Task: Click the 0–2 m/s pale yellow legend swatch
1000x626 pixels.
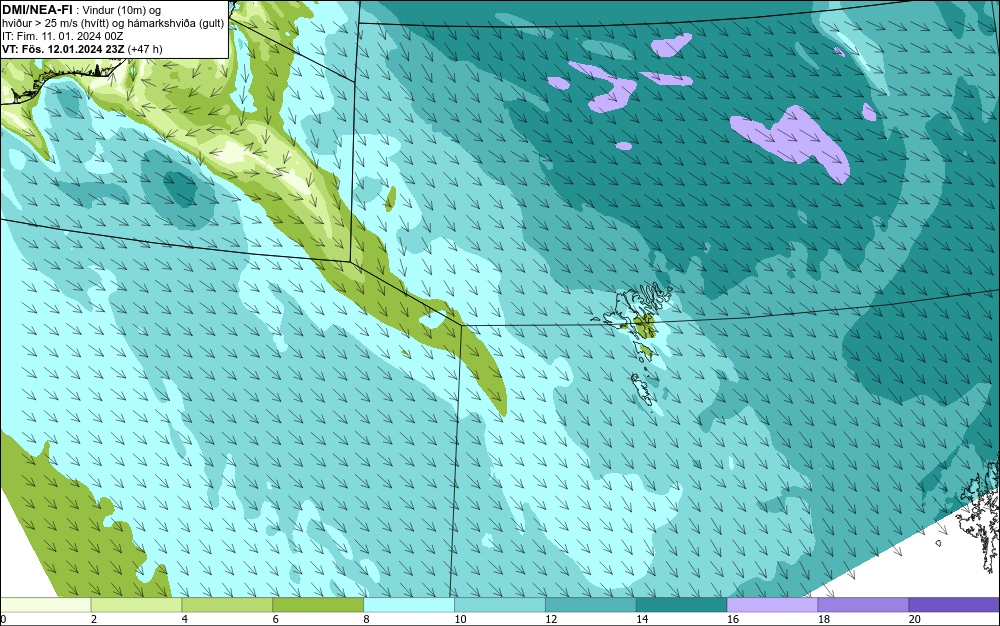Action: (46, 605)
